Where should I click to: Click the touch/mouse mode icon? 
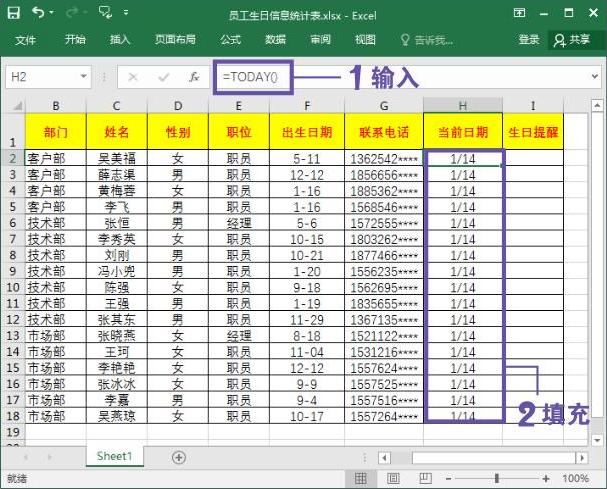click(105, 12)
